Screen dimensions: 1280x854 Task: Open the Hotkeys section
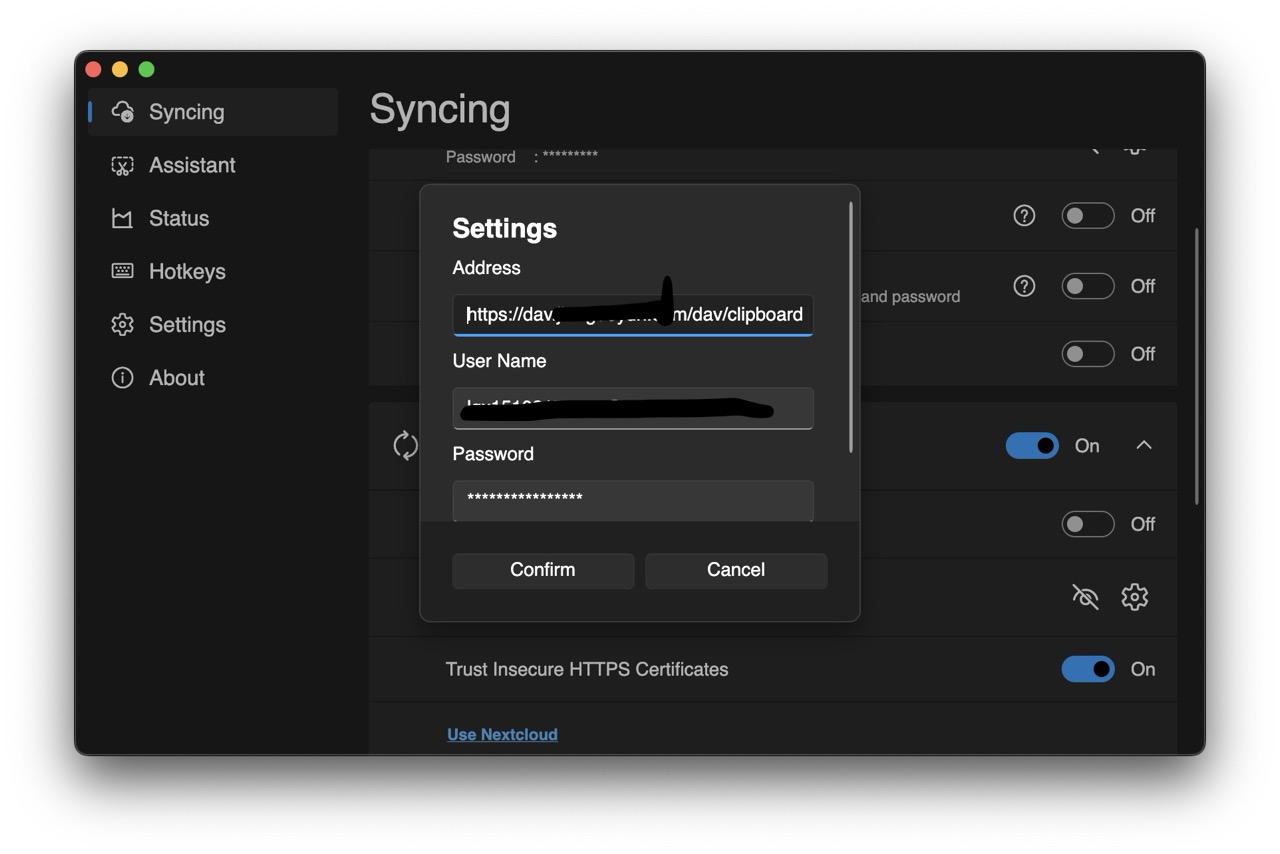tap(213, 271)
